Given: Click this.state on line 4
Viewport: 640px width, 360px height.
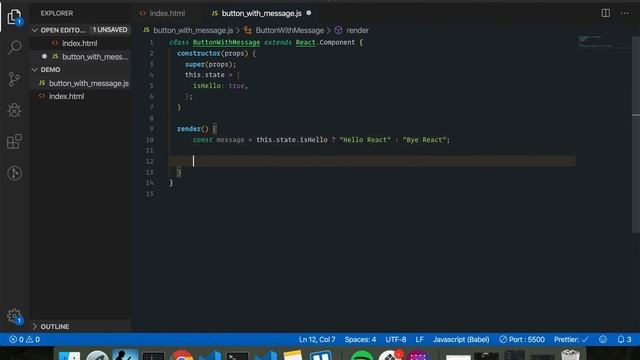Looking at the screenshot, I should [204, 75].
